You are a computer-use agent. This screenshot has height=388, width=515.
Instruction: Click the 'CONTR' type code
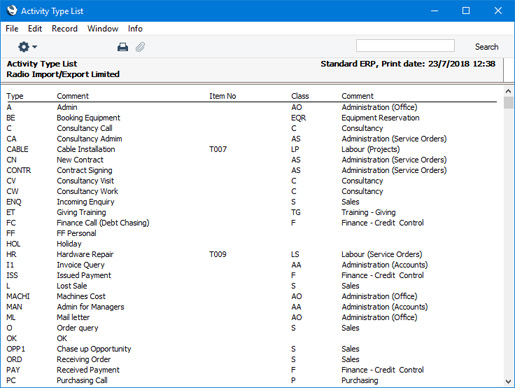[x=19, y=170]
